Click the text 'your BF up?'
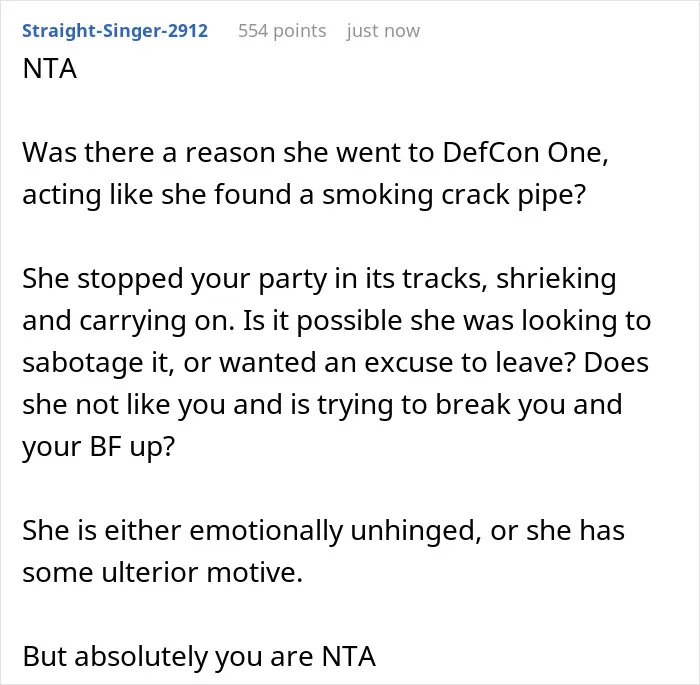The height and width of the screenshot is (685, 700). pos(98,447)
